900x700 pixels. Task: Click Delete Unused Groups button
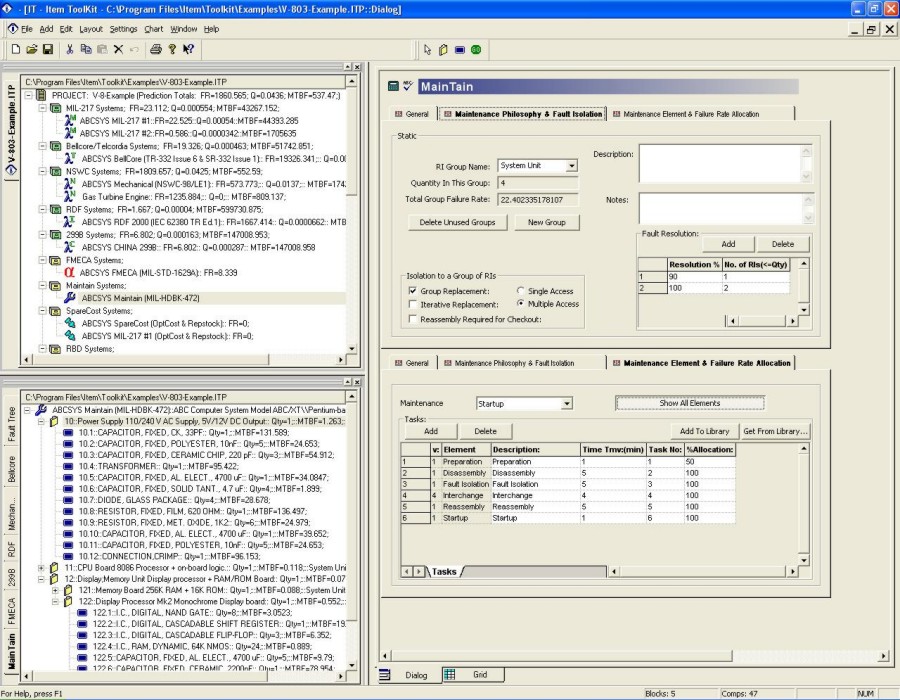tap(457, 222)
